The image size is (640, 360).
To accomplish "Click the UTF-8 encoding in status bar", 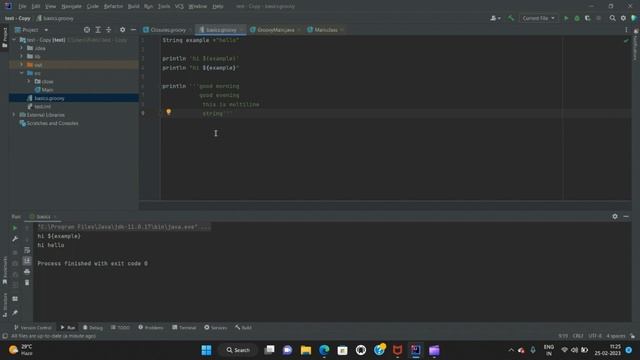I will (x=595, y=336).
